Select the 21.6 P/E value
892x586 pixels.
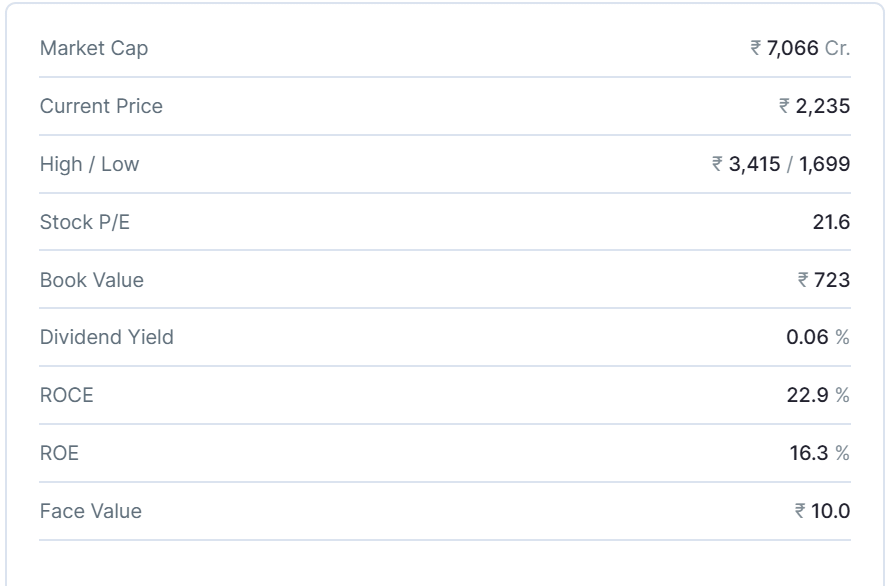pos(831,222)
